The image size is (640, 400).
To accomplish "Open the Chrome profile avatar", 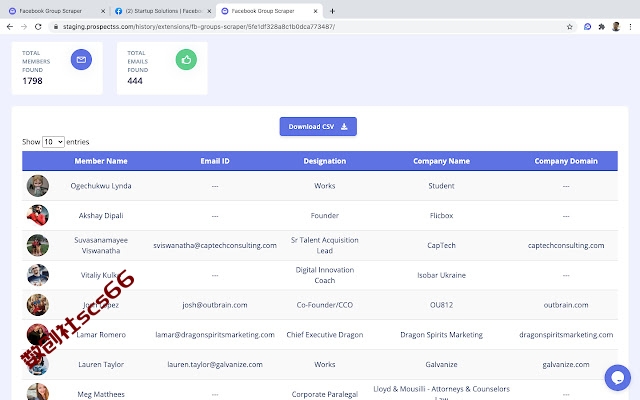I will pyautogui.click(x=616, y=27).
